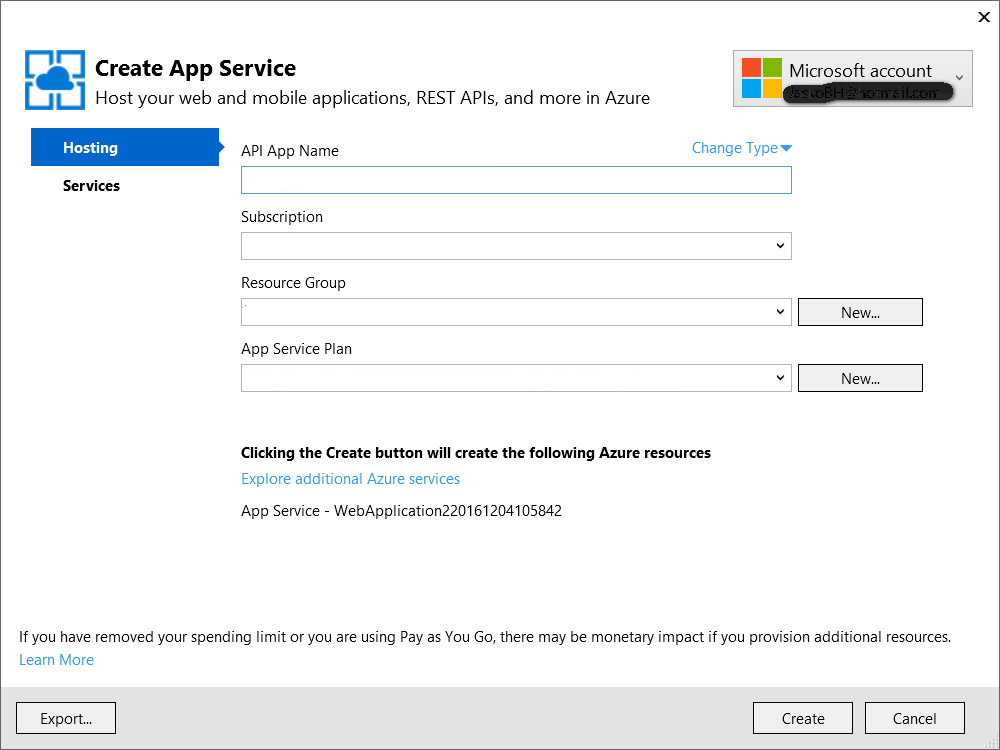Open the Change Type dropdown
1000x750 pixels.
[742, 148]
